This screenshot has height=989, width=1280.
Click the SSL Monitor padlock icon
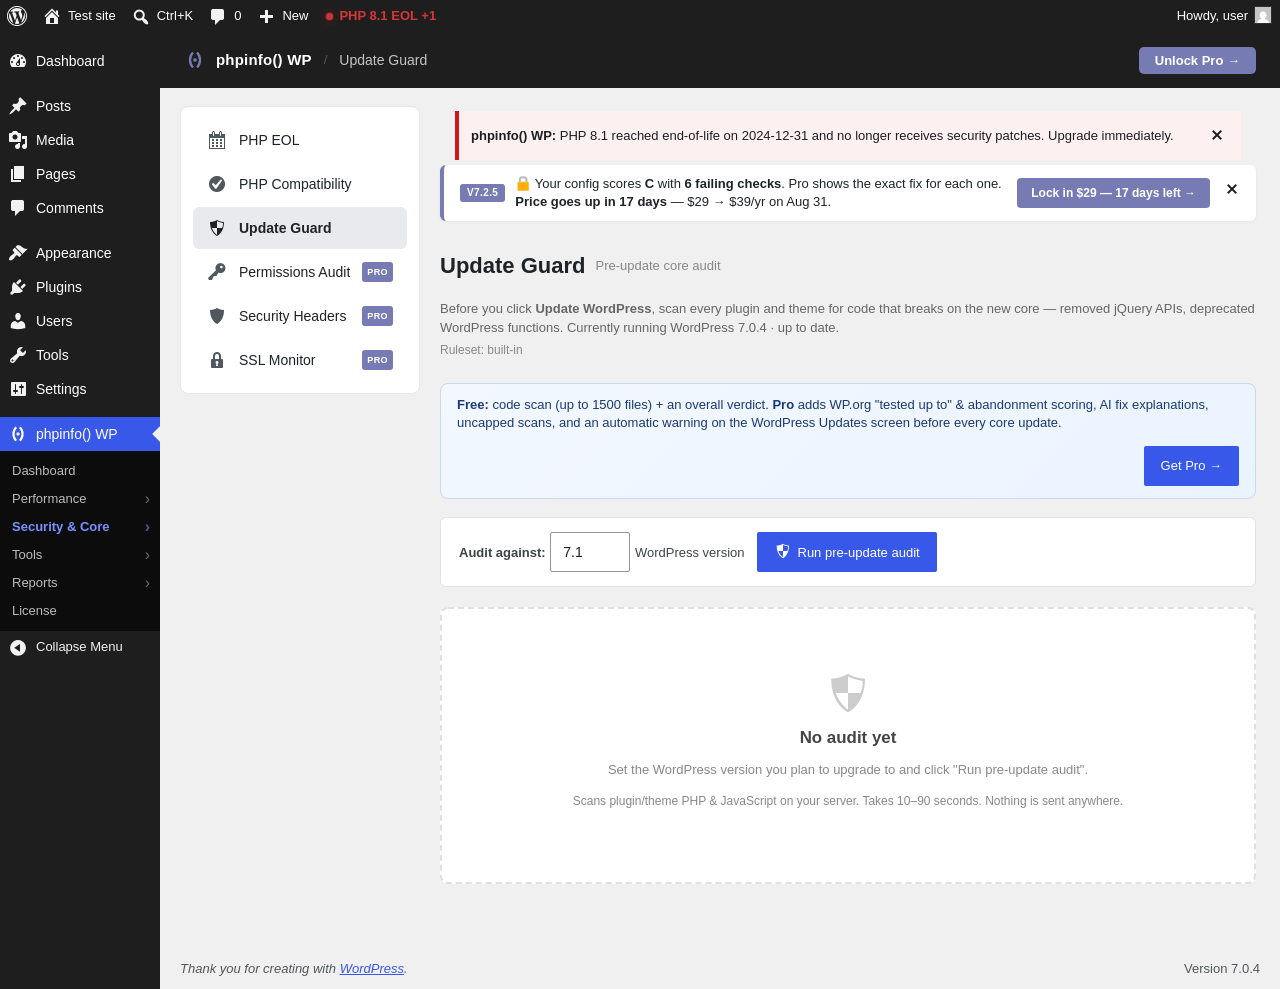217,360
